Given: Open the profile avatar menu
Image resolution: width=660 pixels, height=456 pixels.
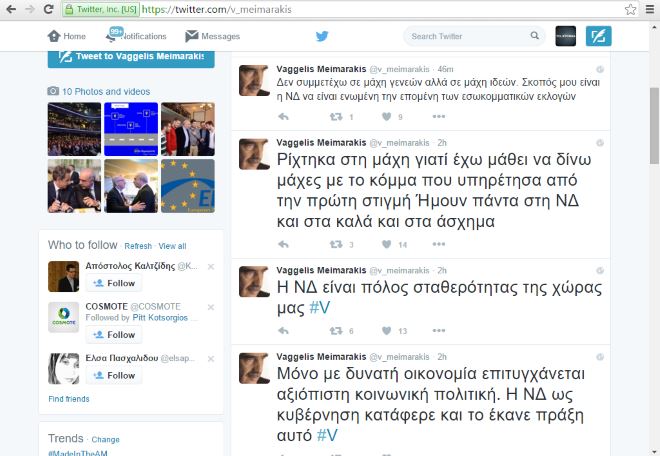Looking at the screenshot, I should coord(565,36).
